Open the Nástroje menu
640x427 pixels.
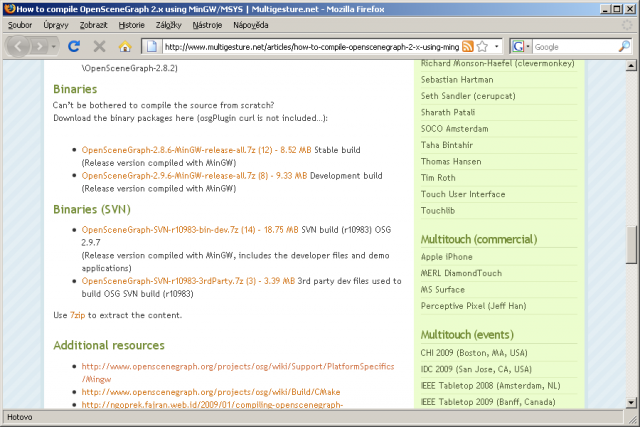click(207, 25)
